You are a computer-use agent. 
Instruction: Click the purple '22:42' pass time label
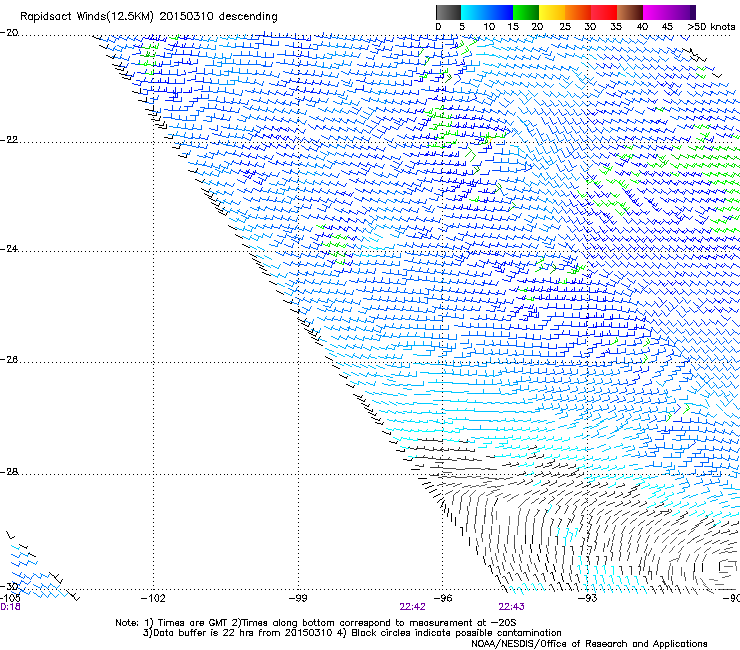tap(412, 607)
